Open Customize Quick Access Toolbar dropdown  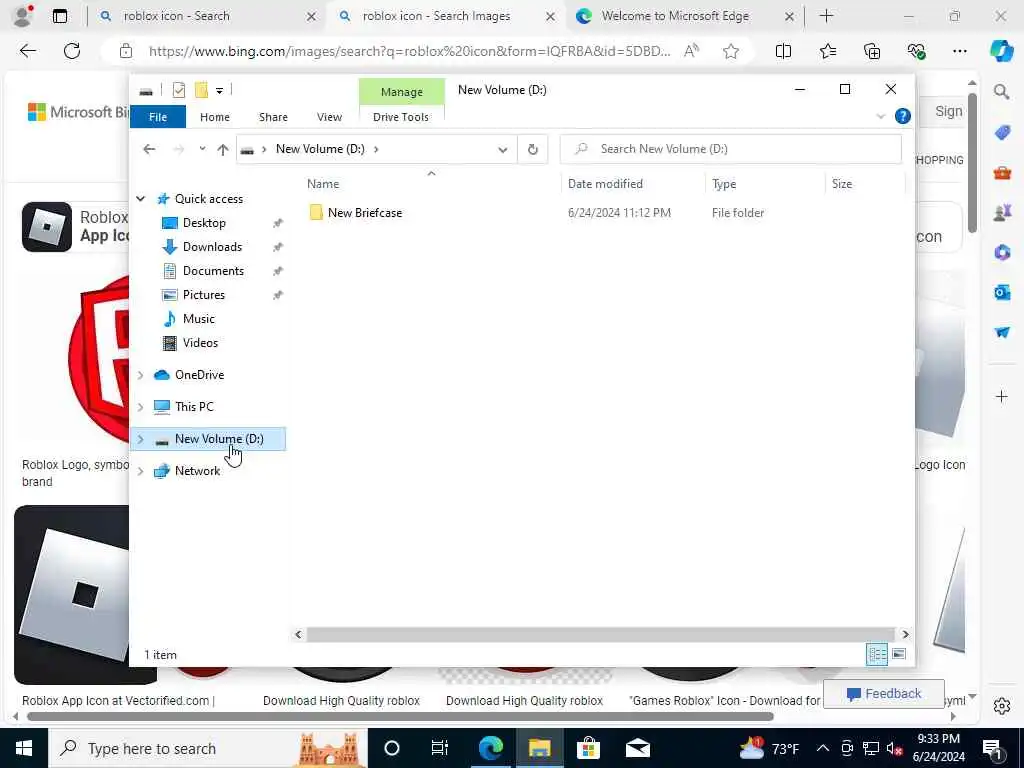click(x=219, y=90)
